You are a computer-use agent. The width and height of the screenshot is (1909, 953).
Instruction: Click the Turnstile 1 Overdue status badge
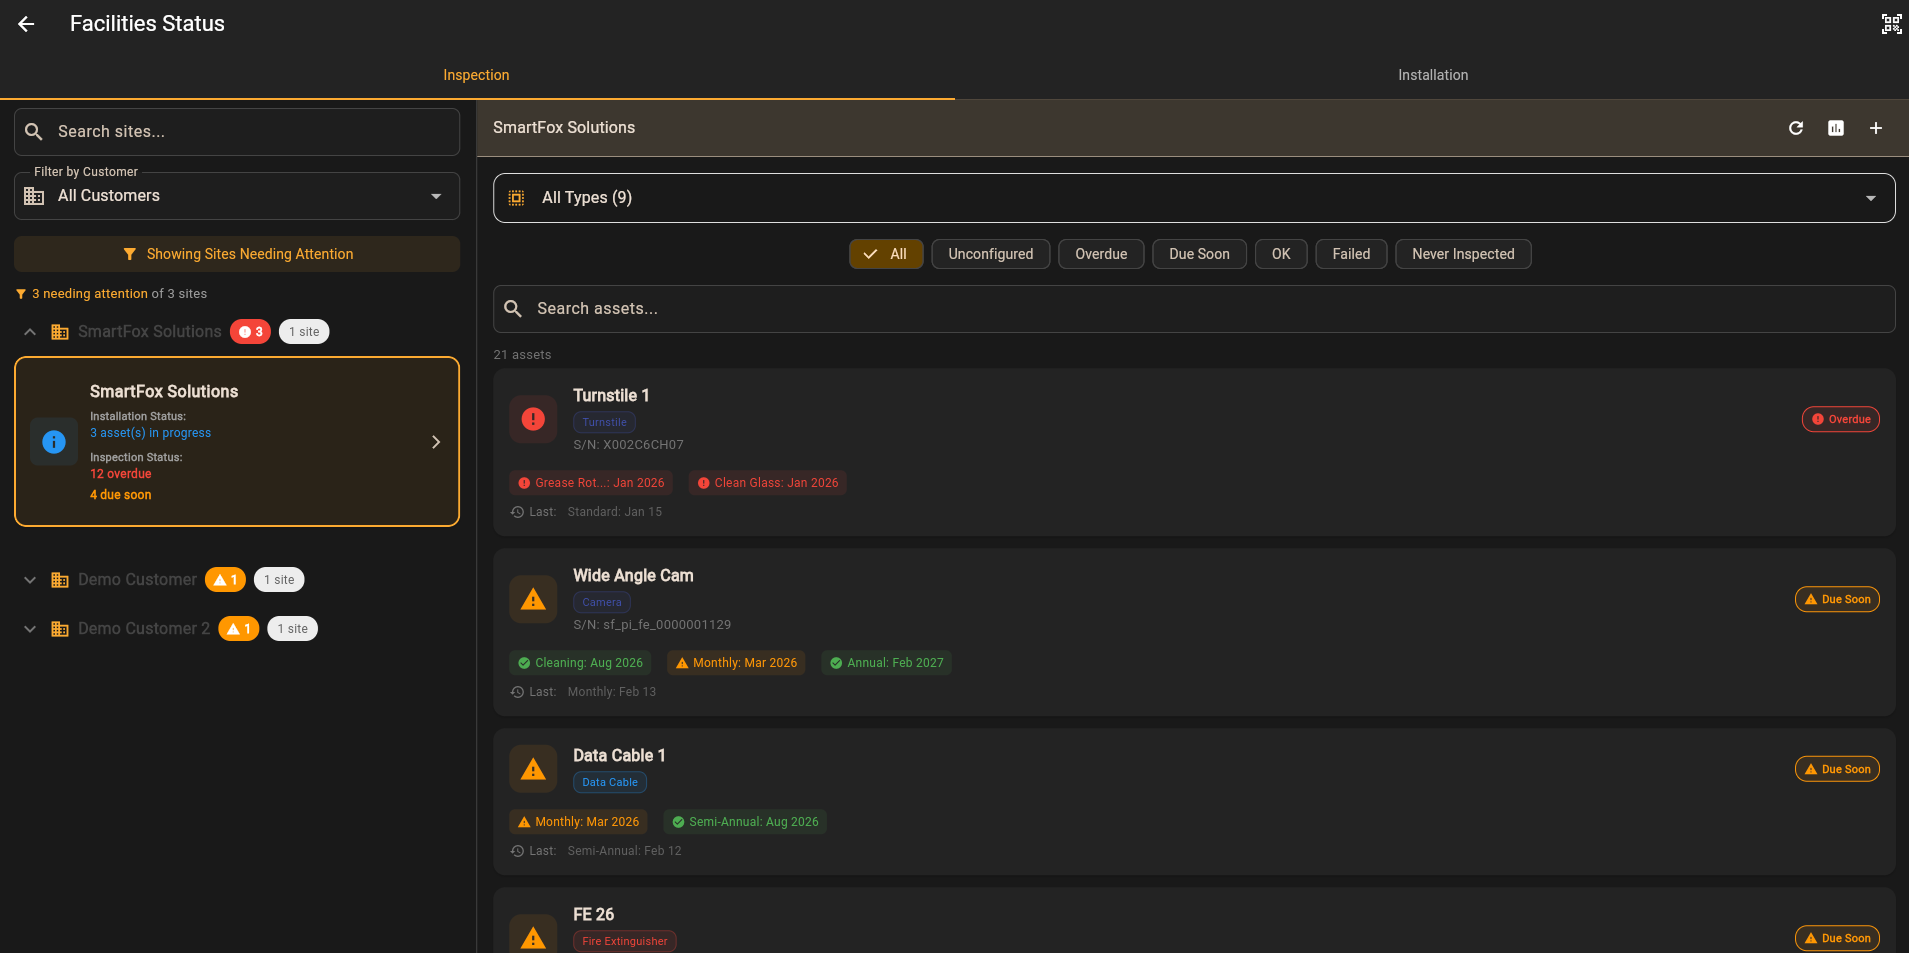pos(1841,419)
